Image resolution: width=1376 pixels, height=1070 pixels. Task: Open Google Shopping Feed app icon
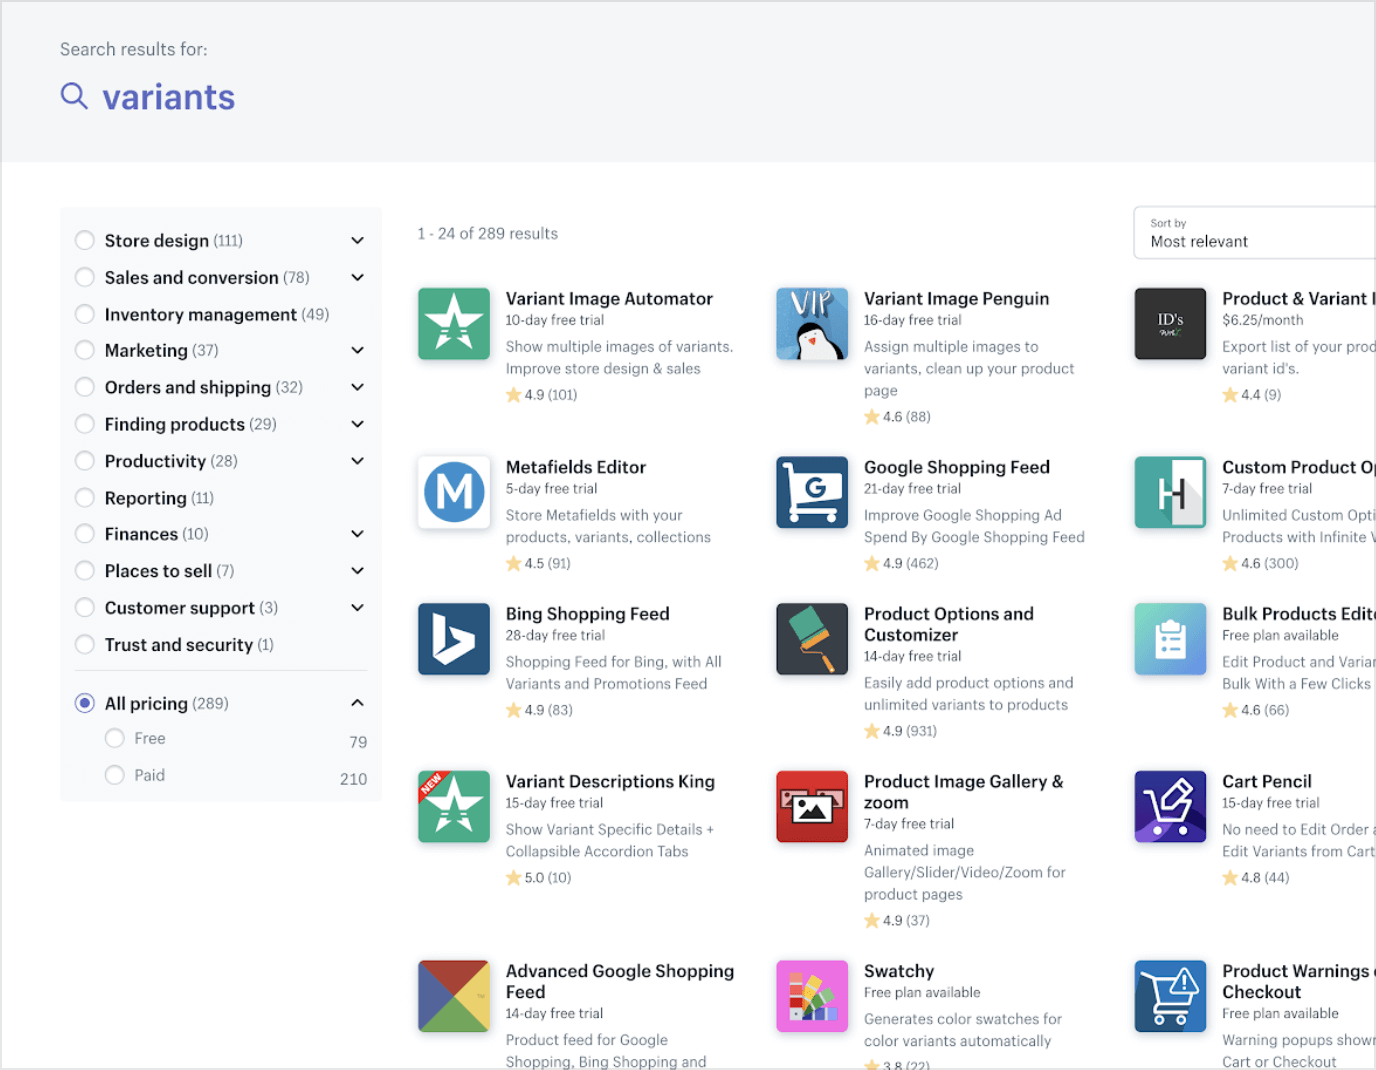point(812,492)
